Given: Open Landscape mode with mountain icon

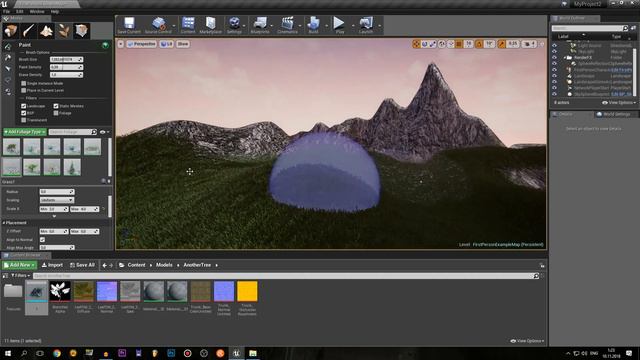Looking at the screenshot, I should (46, 31).
